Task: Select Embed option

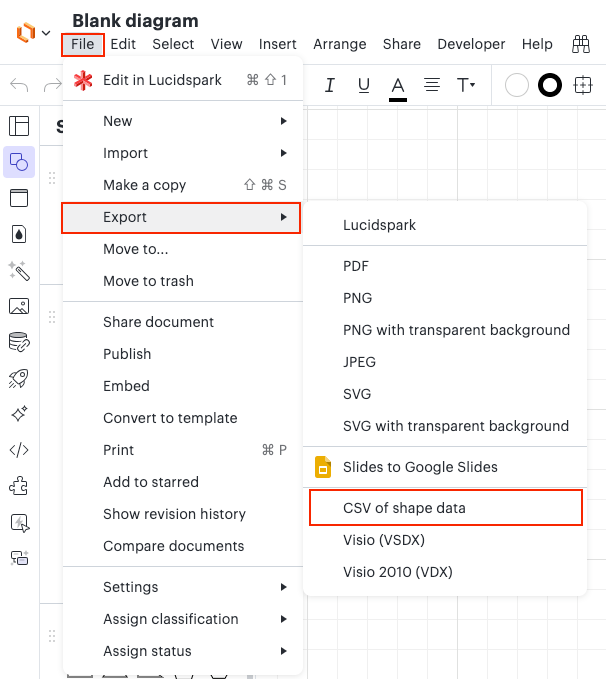Action: [182, 387]
